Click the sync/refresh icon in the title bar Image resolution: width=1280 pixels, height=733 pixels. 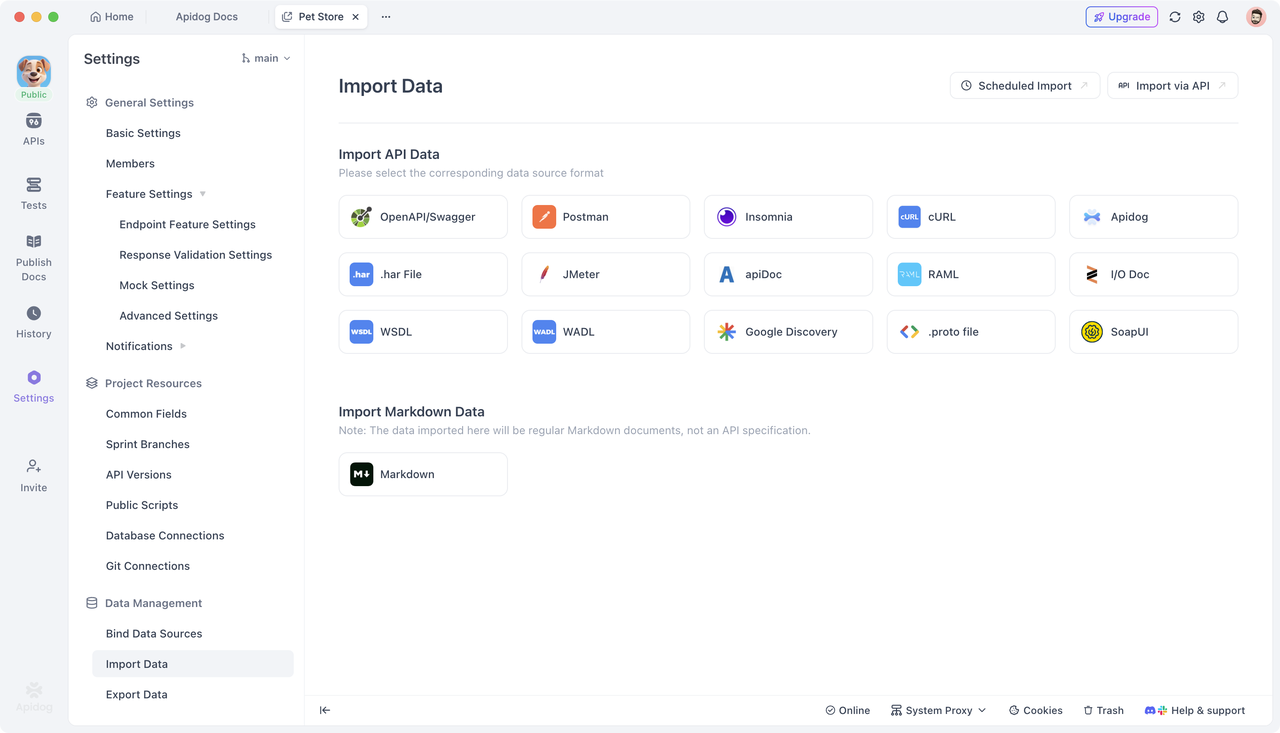tap(1175, 17)
